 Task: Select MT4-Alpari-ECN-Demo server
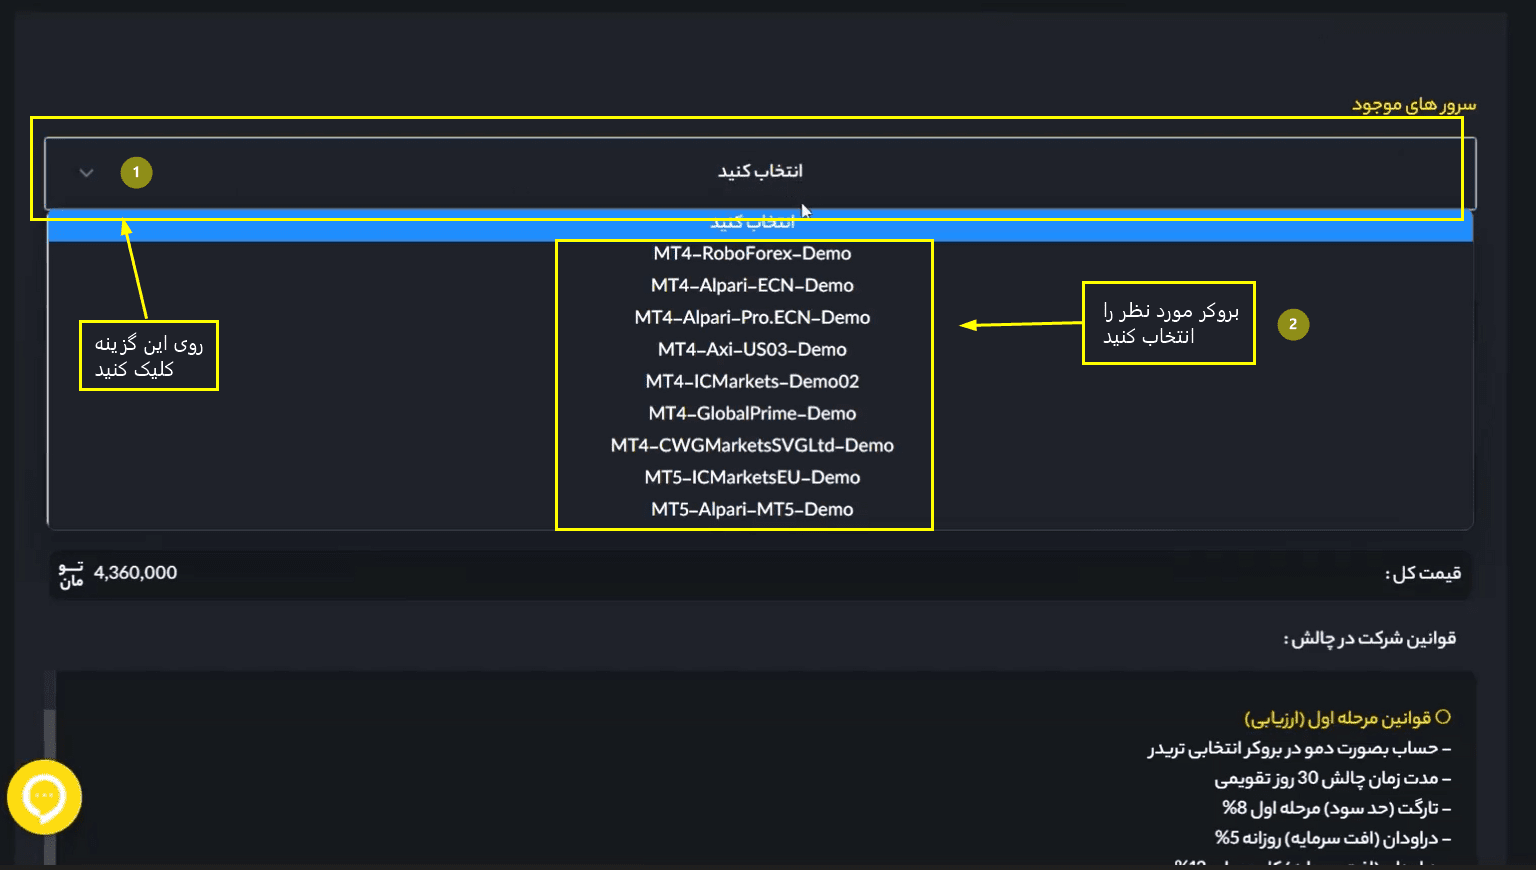coord(752,286)
